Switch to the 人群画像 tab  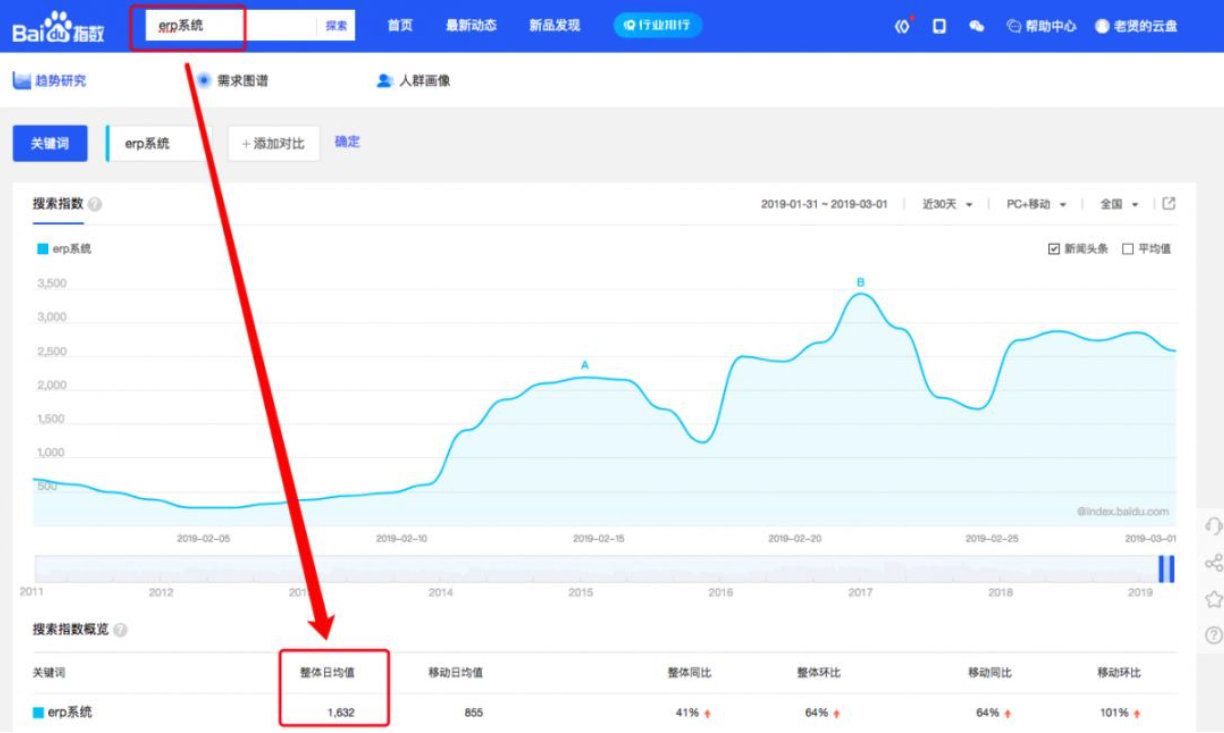pyautogui.click(x=413, y=80)
